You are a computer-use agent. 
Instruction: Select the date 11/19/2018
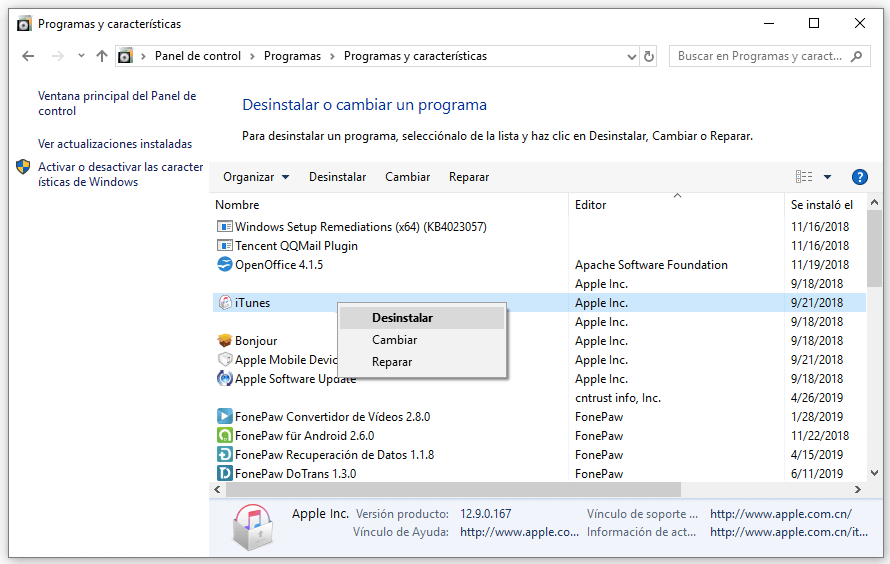[x=820, y=265]
